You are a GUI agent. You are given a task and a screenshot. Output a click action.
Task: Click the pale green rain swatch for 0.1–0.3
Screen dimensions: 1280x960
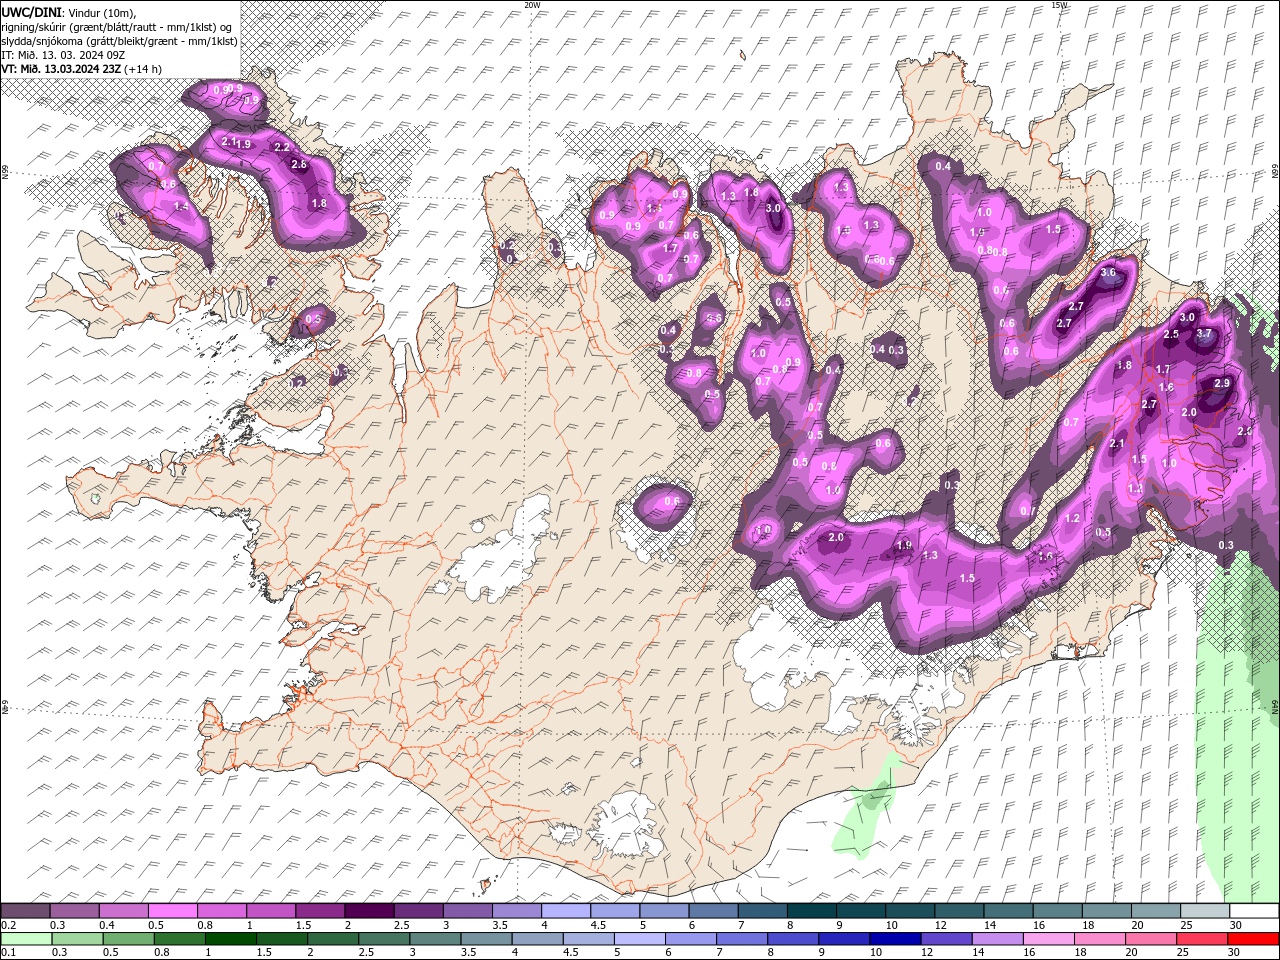coord(26,939)
